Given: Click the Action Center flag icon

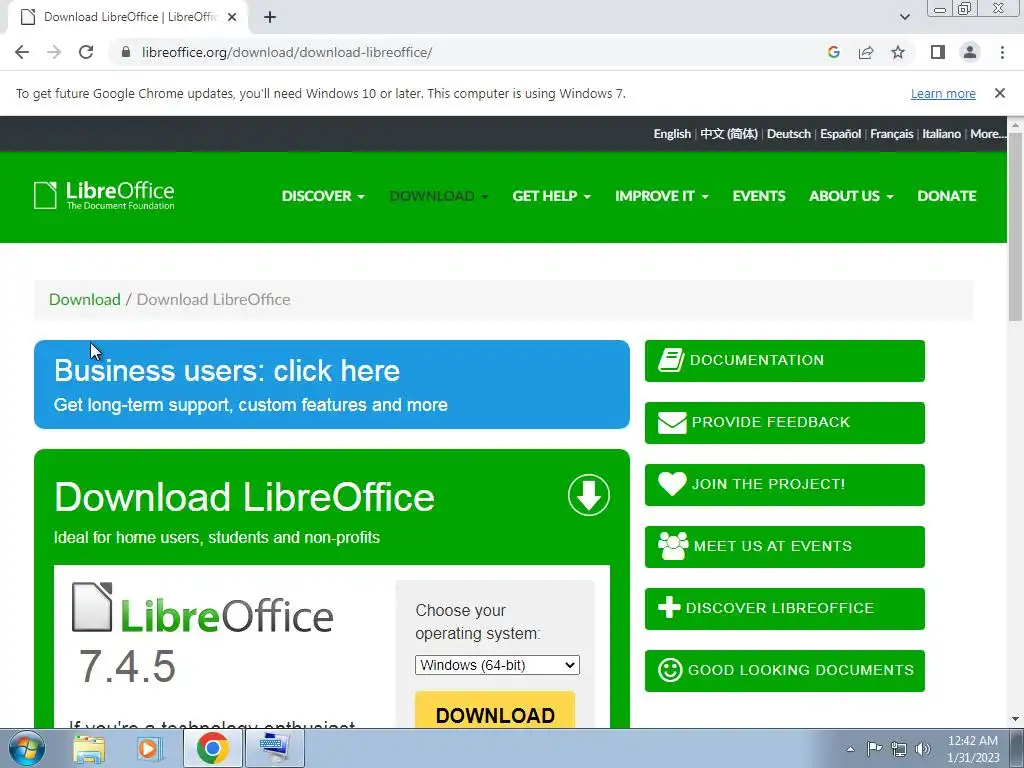Looking at the screenshot, I should pyautogui.click(x=874, y=749).
